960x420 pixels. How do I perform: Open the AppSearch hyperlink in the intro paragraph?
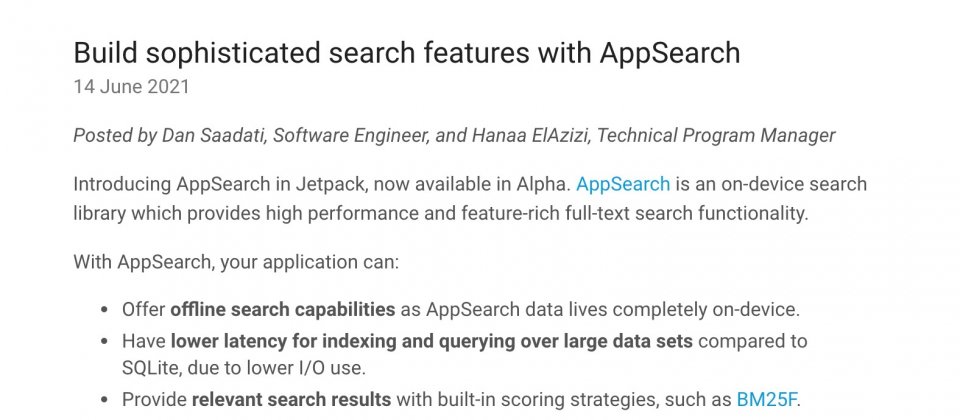[623, 184]
